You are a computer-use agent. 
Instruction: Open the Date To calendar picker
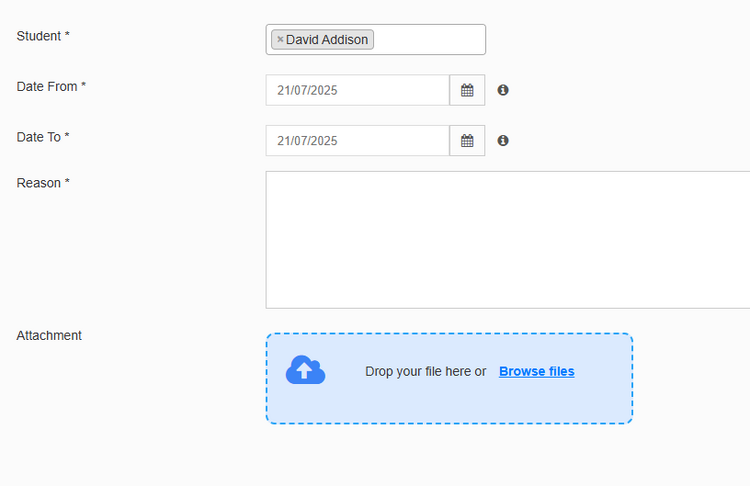(x=467, y=141)
